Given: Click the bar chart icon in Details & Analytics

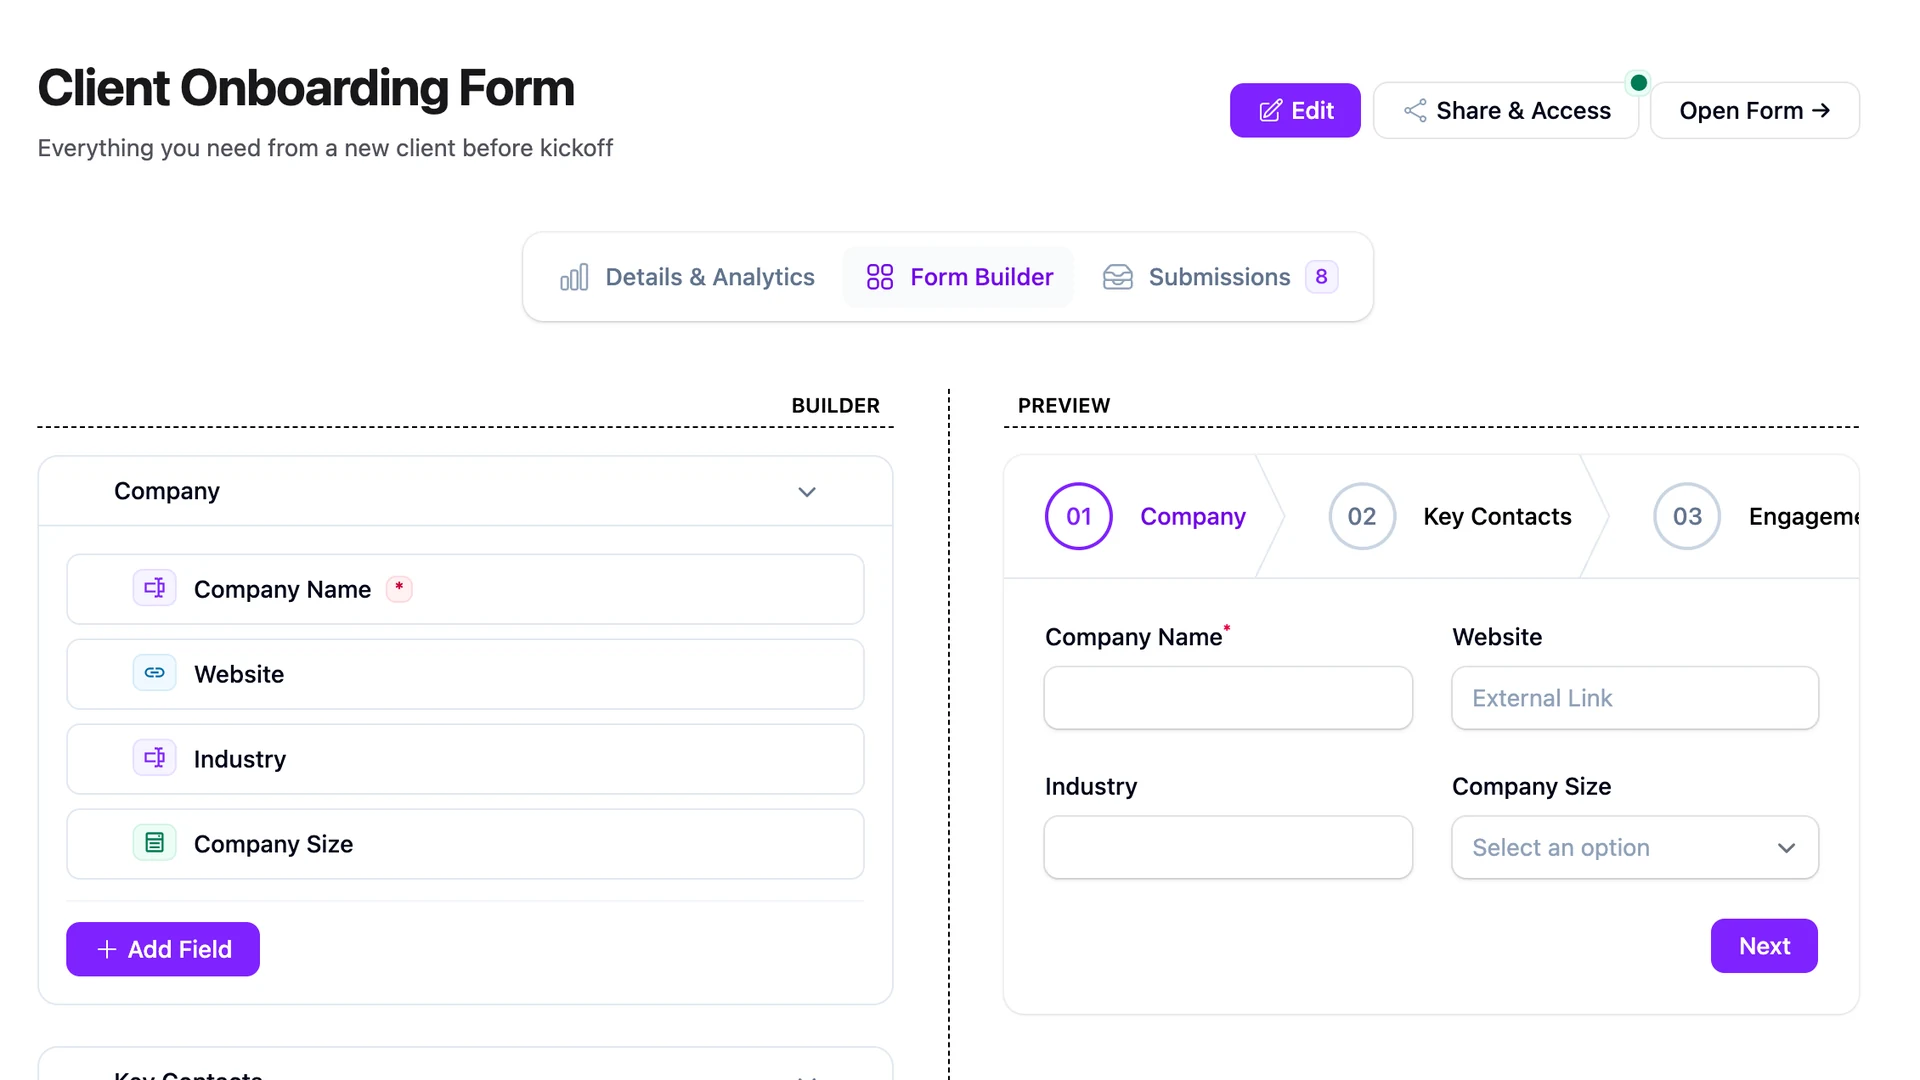Looking at the screenshot, I should [574, 277].
